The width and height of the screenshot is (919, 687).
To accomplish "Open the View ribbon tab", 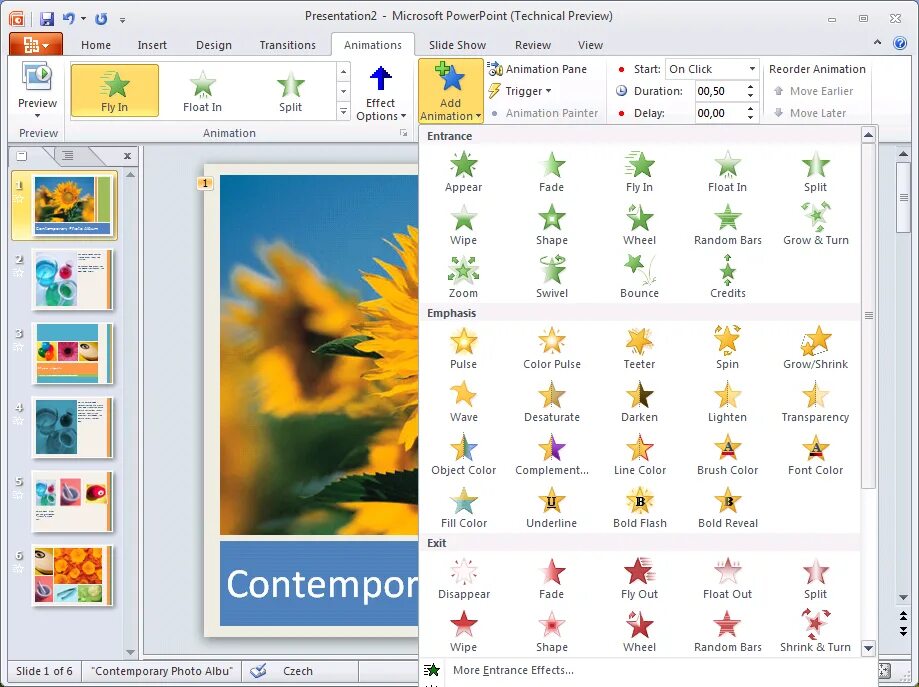I will click(590, 45).
